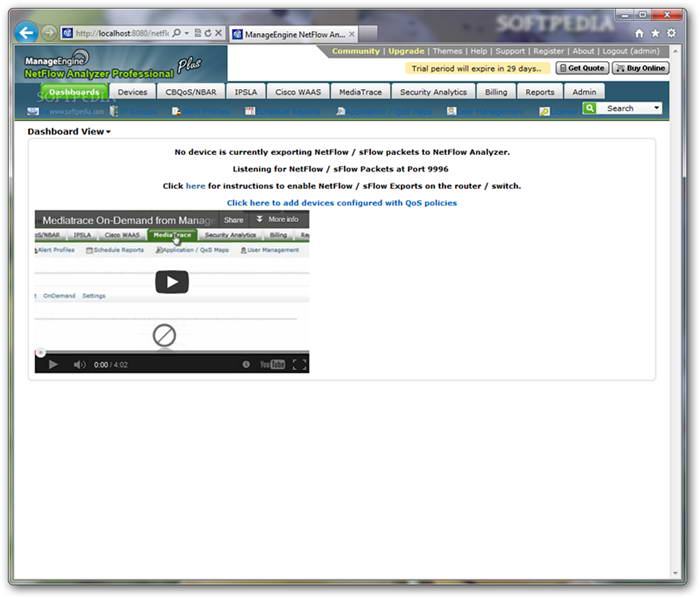The height and width of the screenshot is (598, 700).
Task: Toggle the compatibility view icon in address bar
Action: [x=198, y=33]
